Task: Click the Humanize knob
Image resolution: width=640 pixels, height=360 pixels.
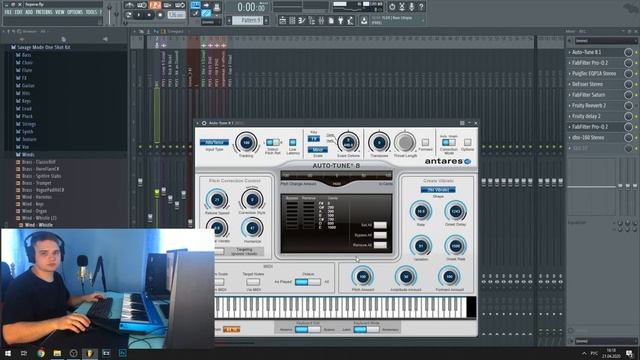Action: [252, 228]
